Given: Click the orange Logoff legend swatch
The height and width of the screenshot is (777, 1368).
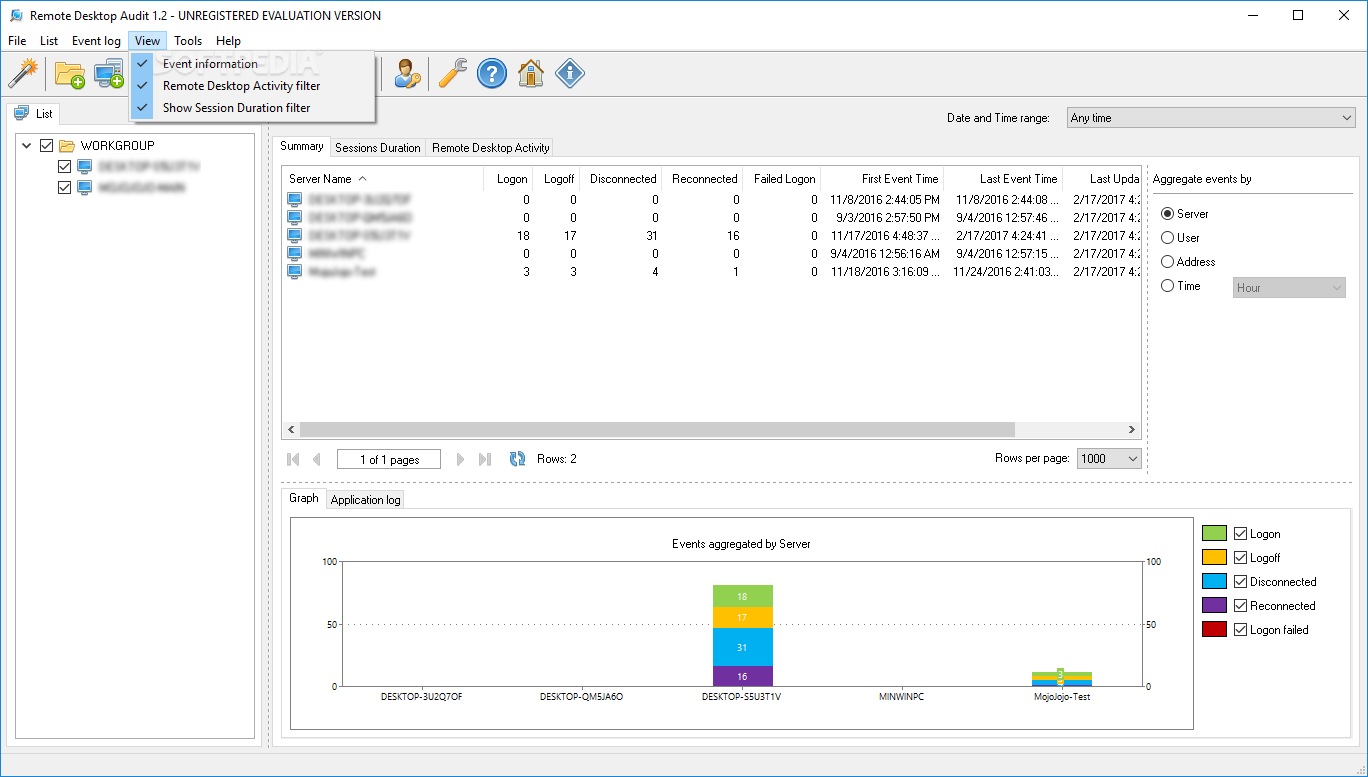Looking at the screenshot, I should [1214, 558].
